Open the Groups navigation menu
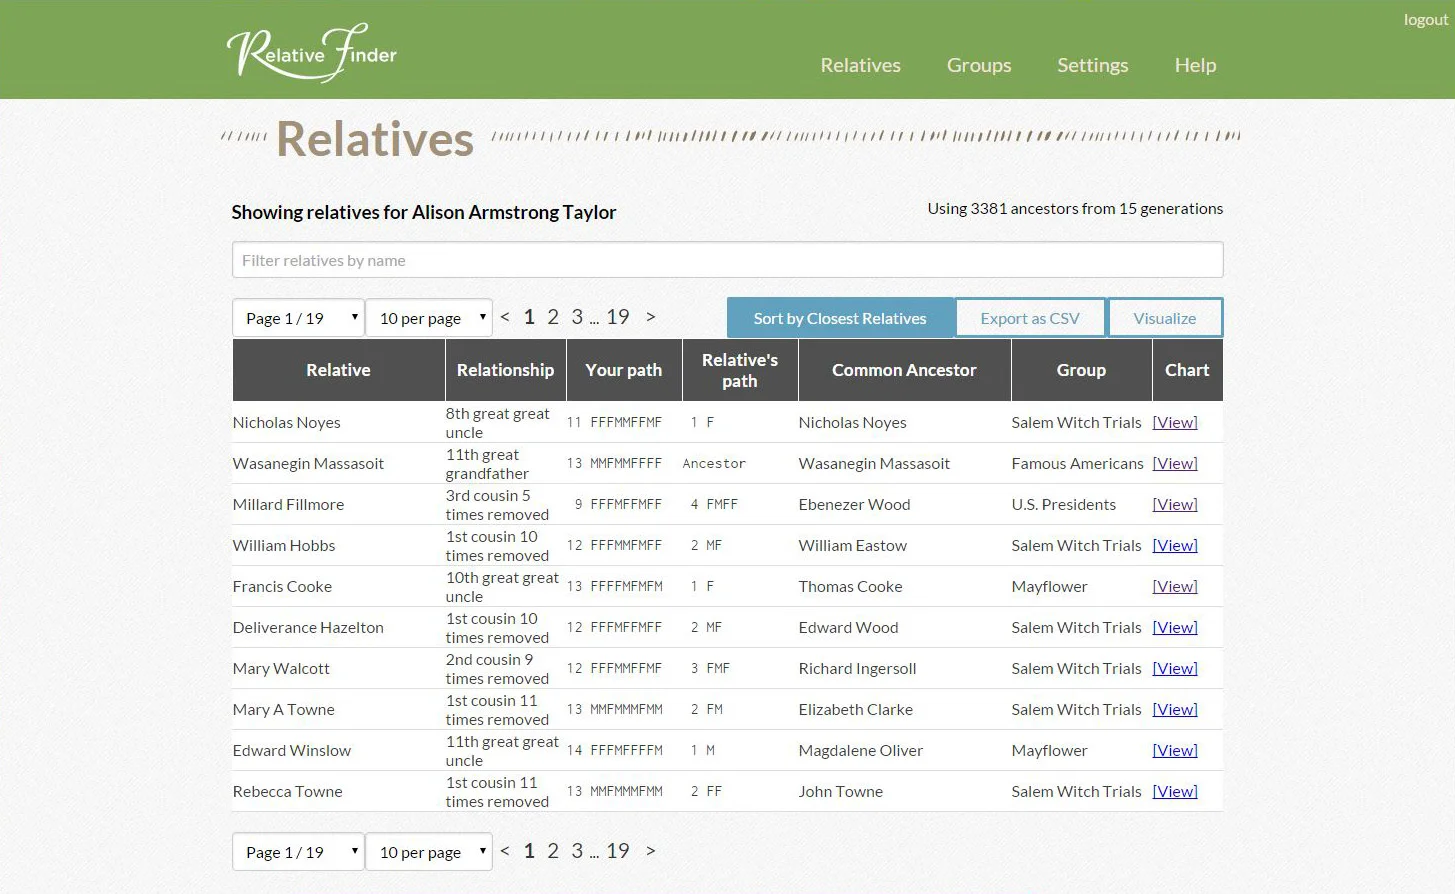1455x894 pixels. pos(978,65)
